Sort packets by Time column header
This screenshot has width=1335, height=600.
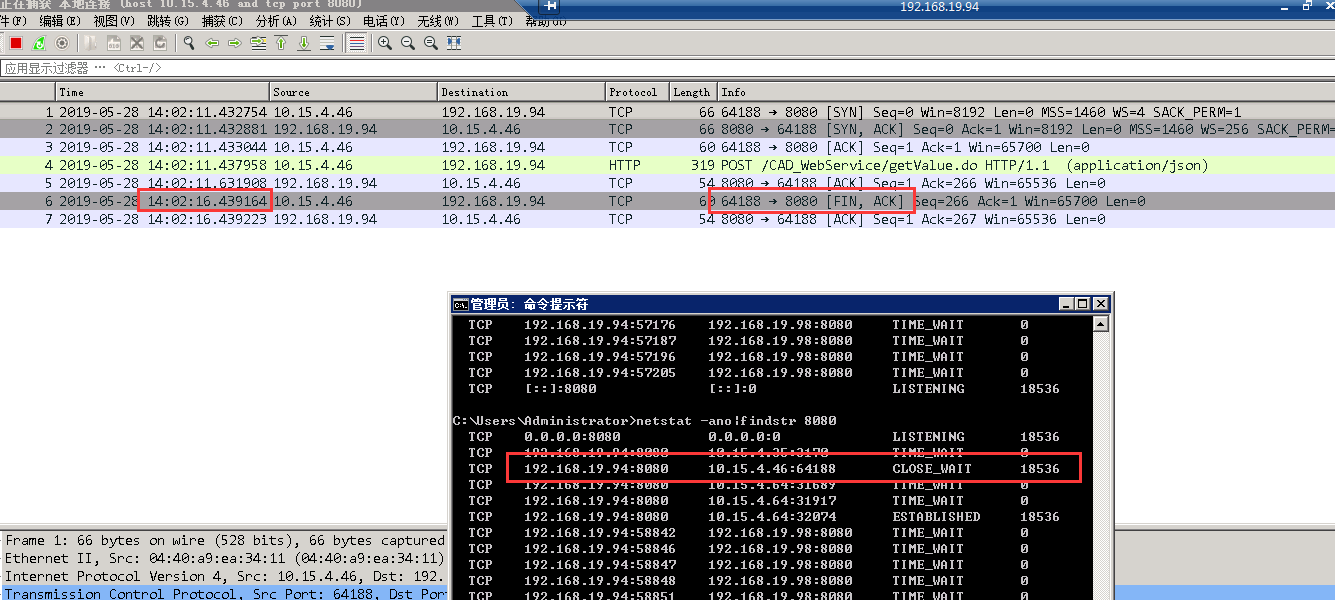pyautogui.click(x=162, y=92)
